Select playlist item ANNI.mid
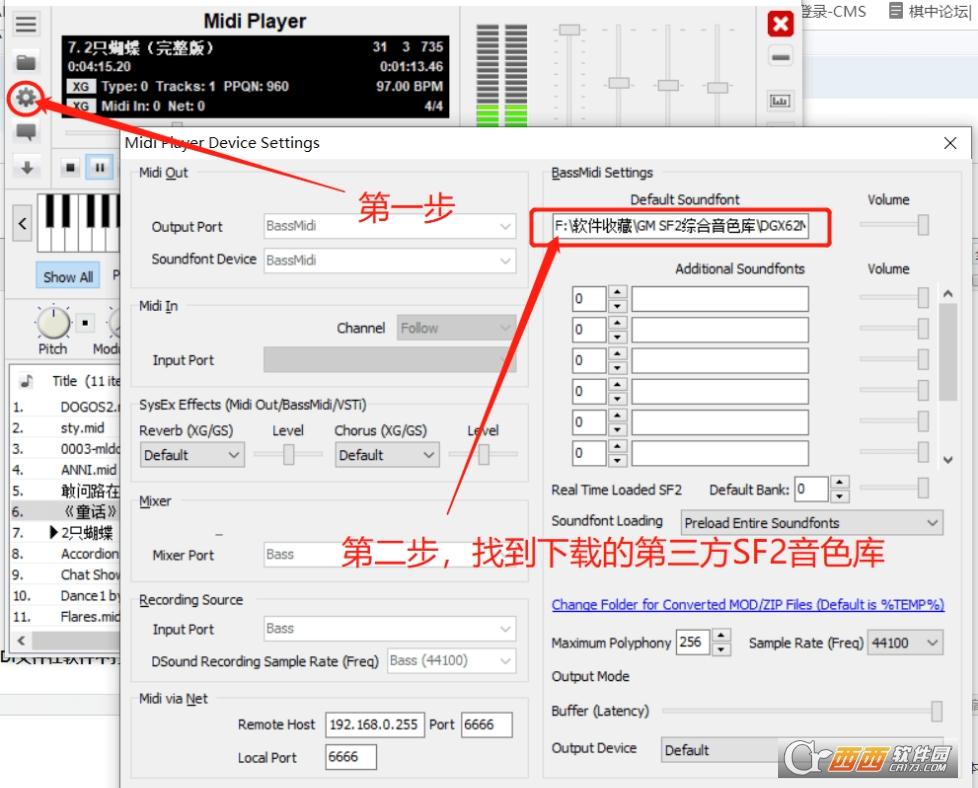 89,469
